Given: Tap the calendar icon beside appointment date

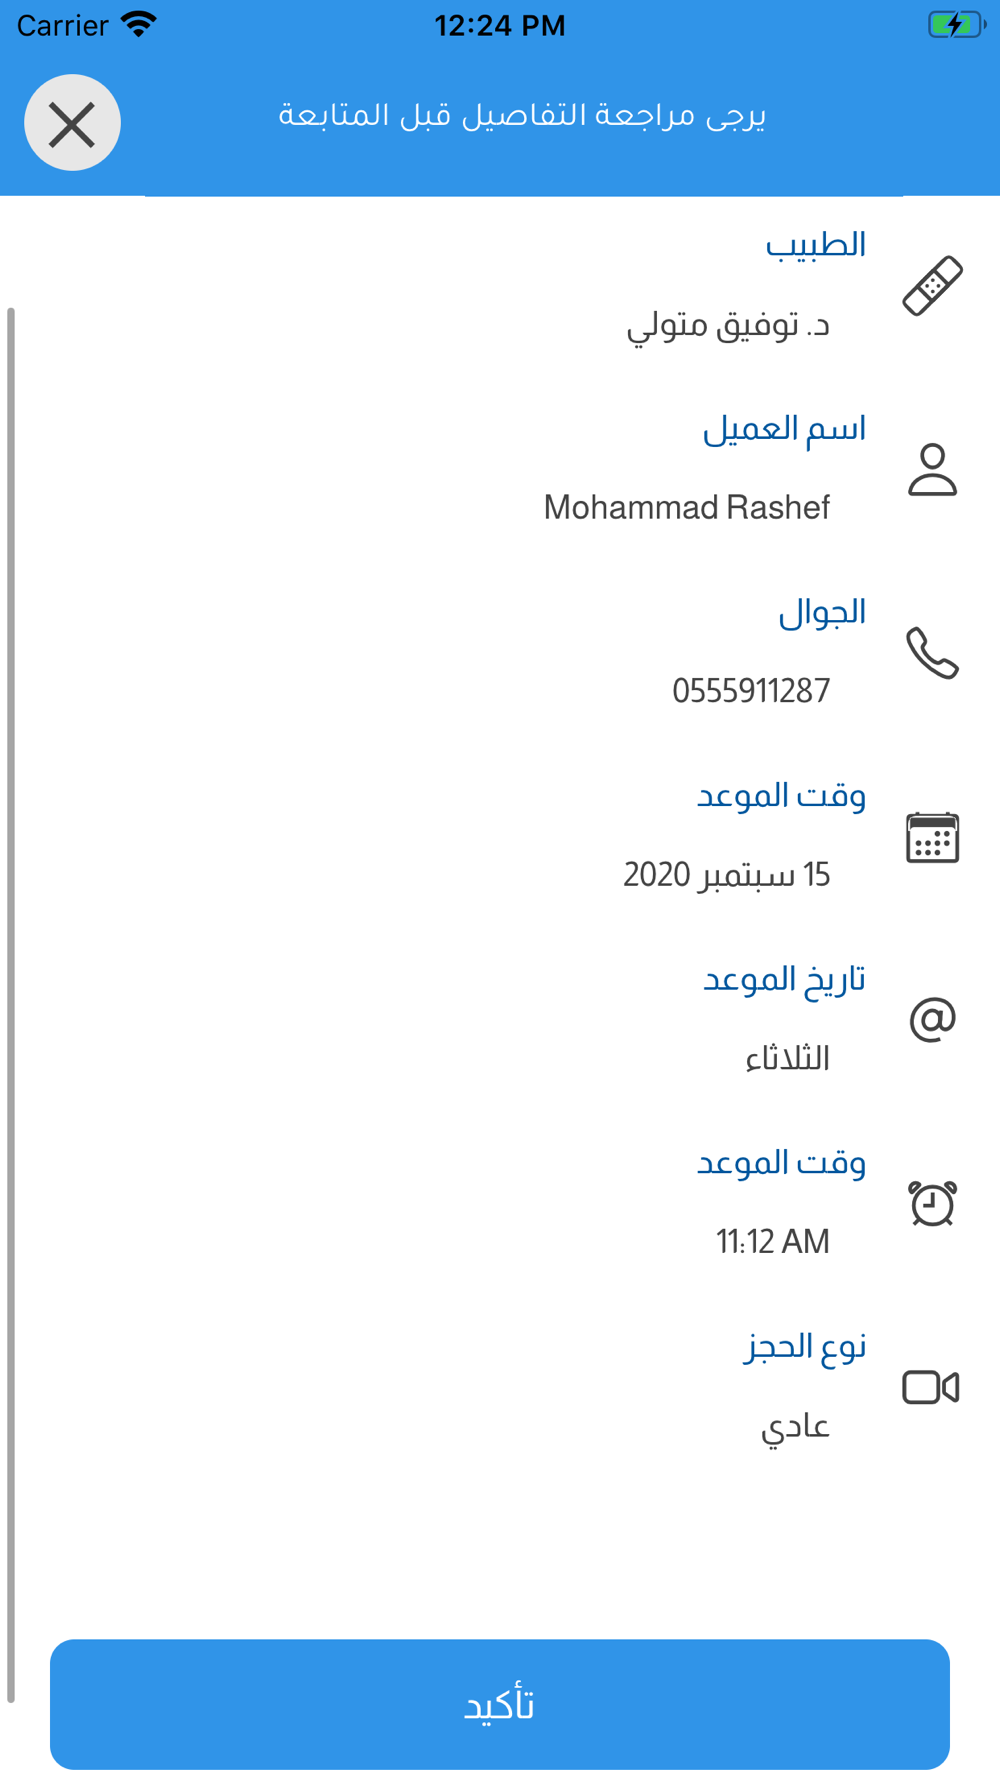Looking at the screenshot, I should coord(932,837).
